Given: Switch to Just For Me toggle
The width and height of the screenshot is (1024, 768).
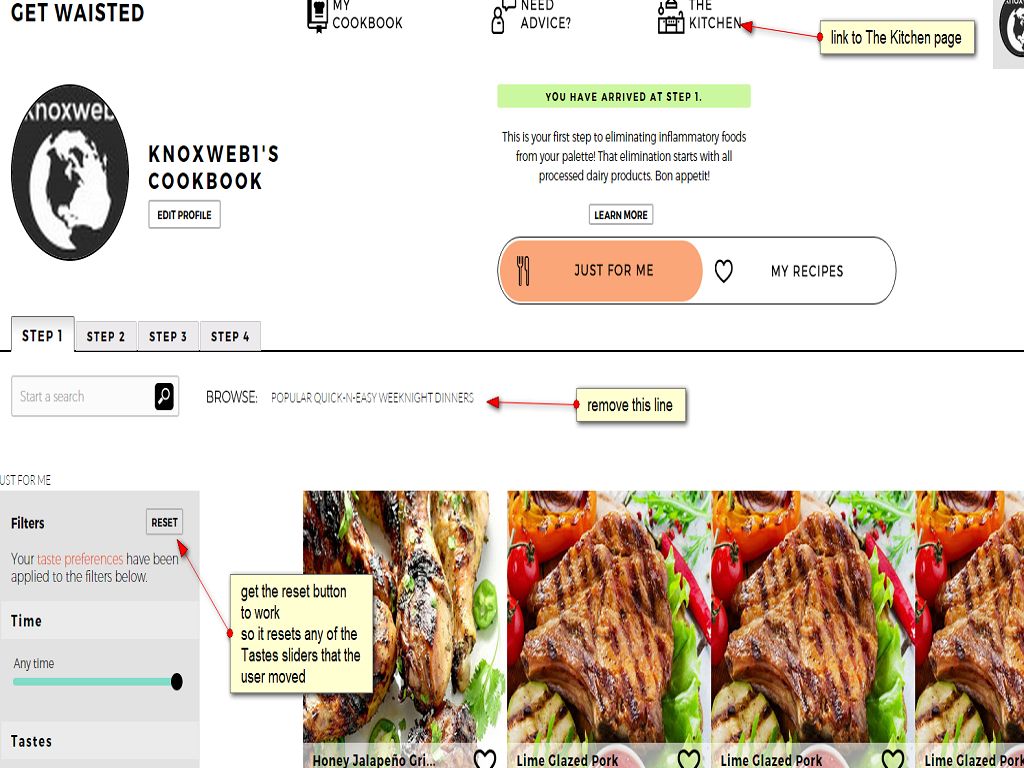Looking at the screenshot, I should [x=601, y=270].
